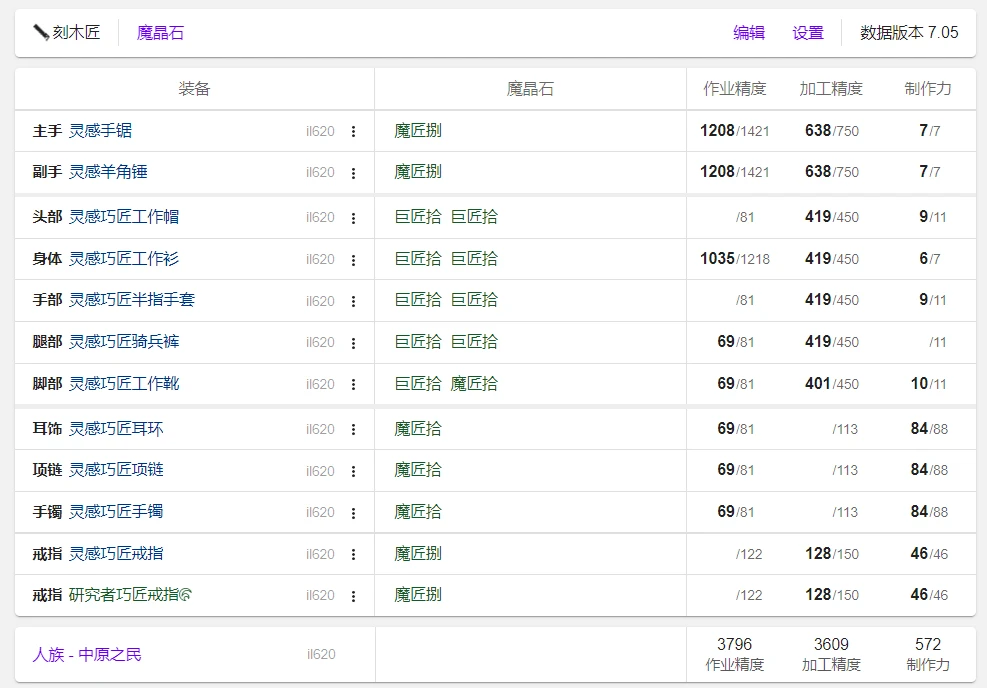Image resolution: width=987 pixels, height=688 pixels.
Task: Open options menu for 灵感手锯 row
Action: click(353, 131)
